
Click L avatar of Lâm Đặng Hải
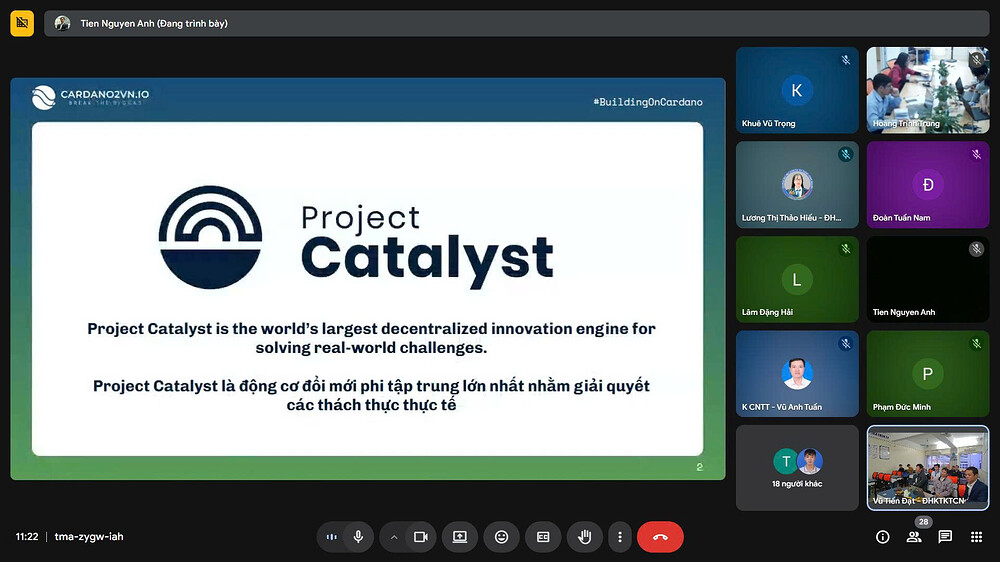797,279
